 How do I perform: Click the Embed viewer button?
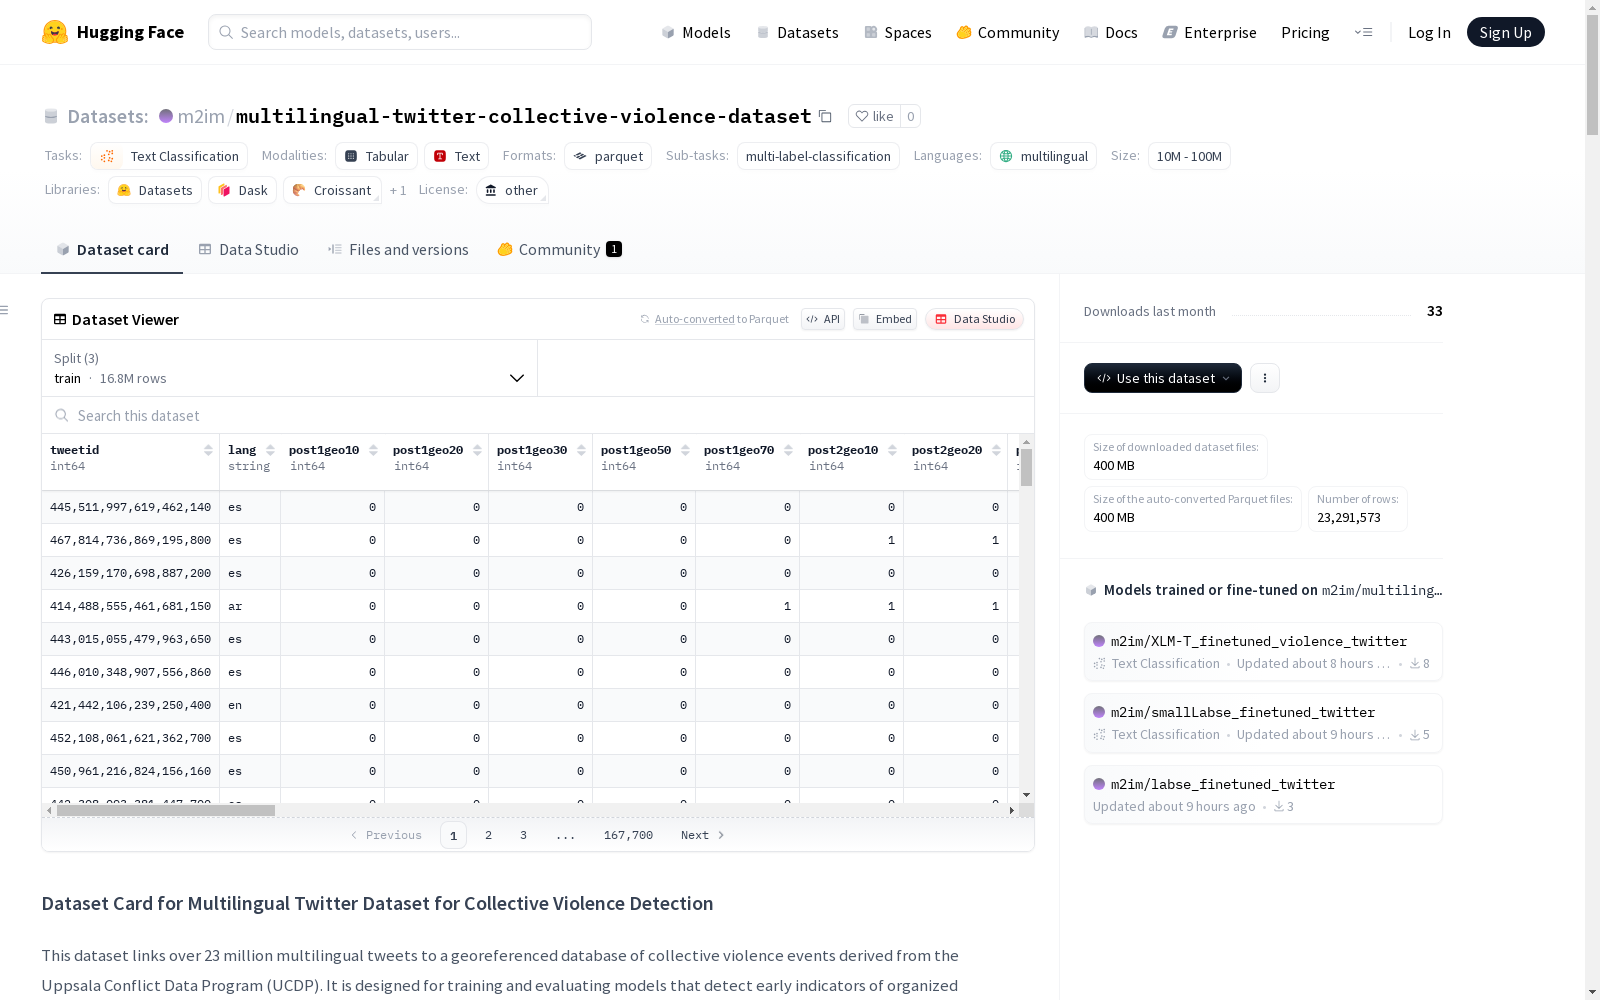[x=885, y=319]
